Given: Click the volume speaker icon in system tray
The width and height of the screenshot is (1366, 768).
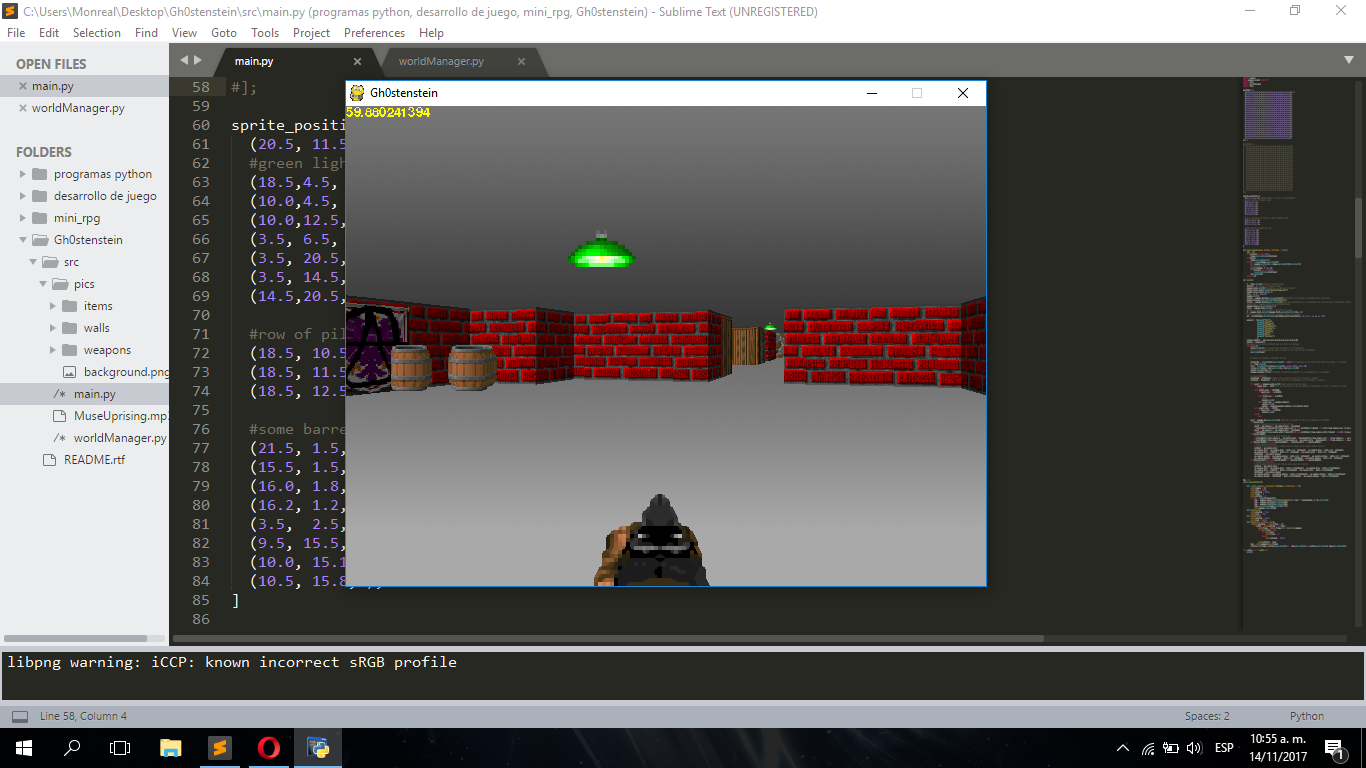Looking at the screenshot, I should [x=1194, y=747].
